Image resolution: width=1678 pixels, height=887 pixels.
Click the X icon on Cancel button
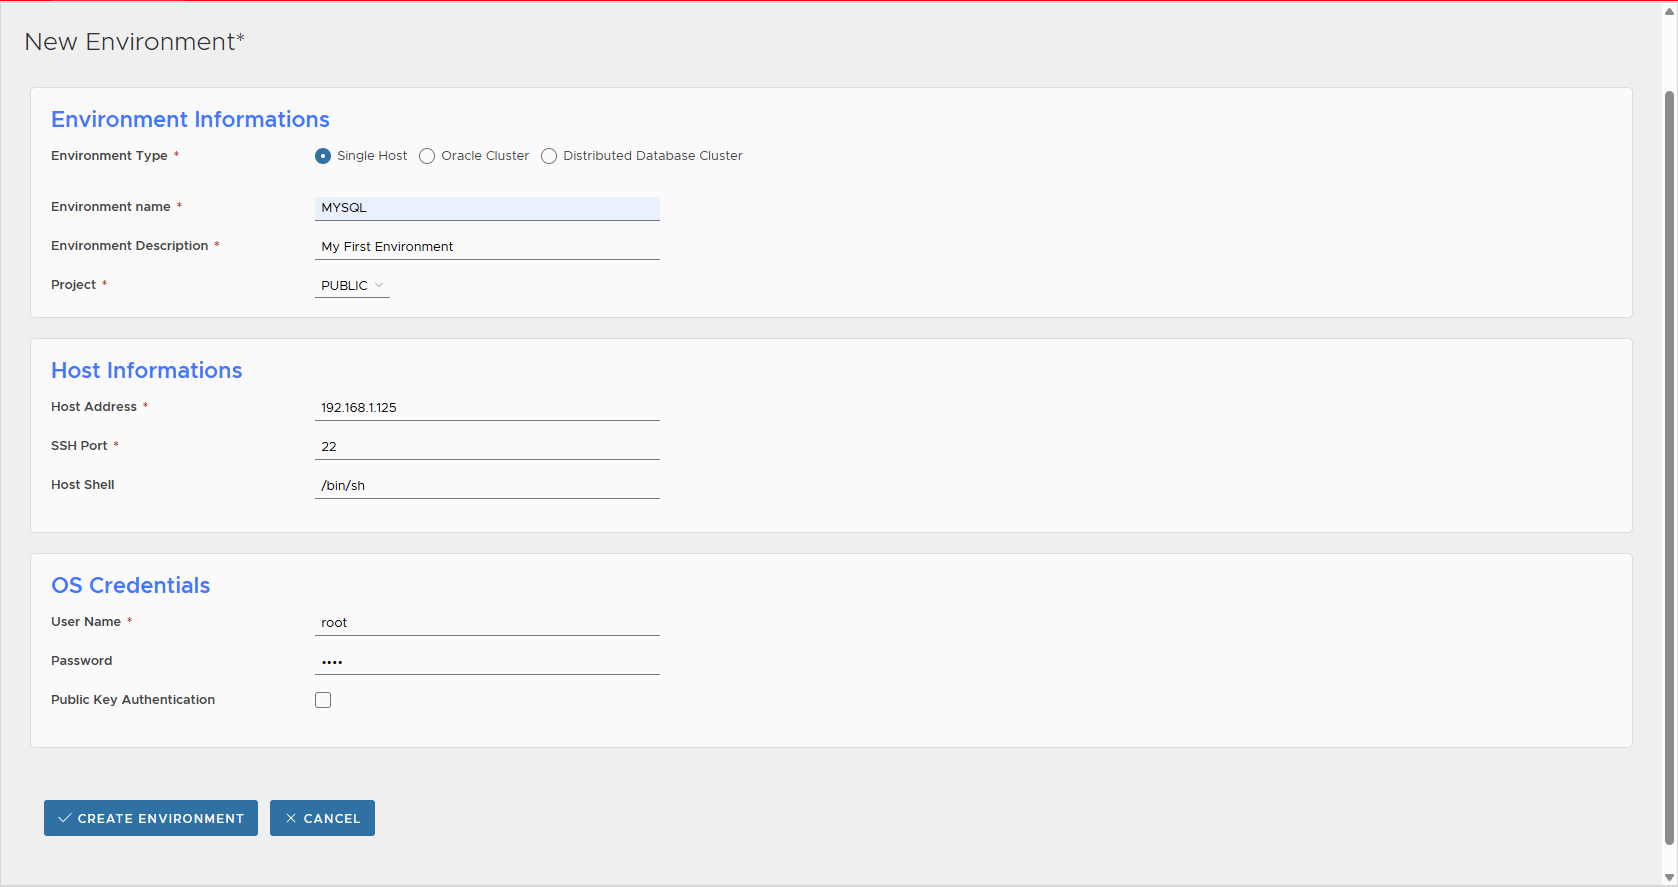tap(291, 818)
